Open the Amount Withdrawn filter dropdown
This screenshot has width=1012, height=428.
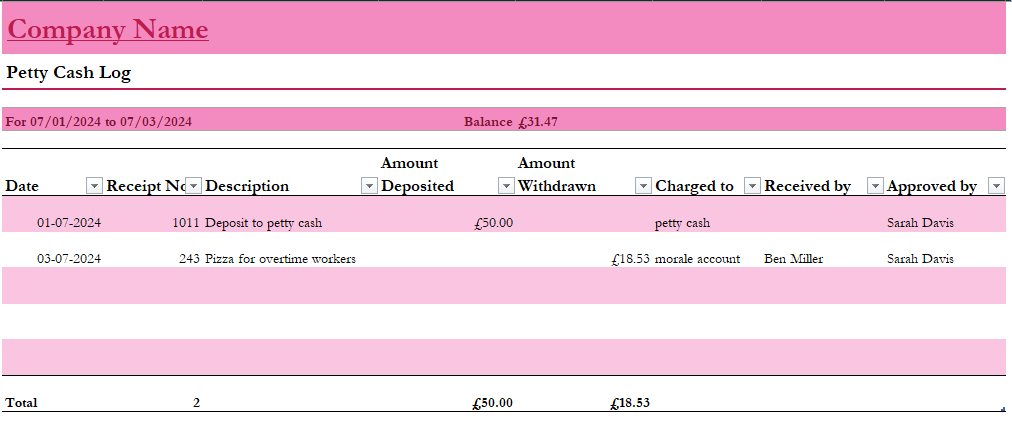(x=643, y=185)
